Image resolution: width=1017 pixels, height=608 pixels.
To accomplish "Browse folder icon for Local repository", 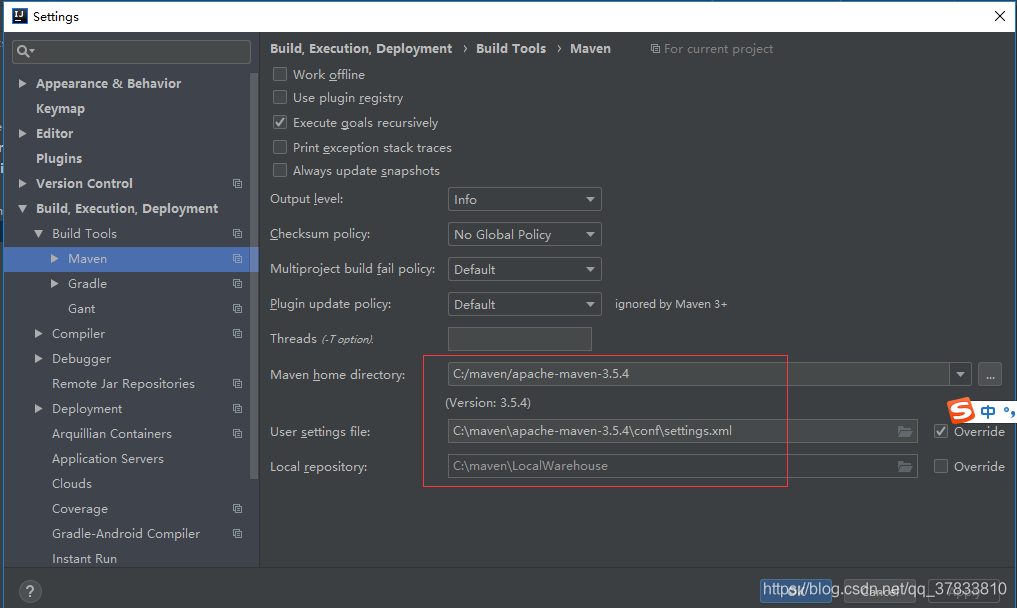I will (x=905, y=467).
